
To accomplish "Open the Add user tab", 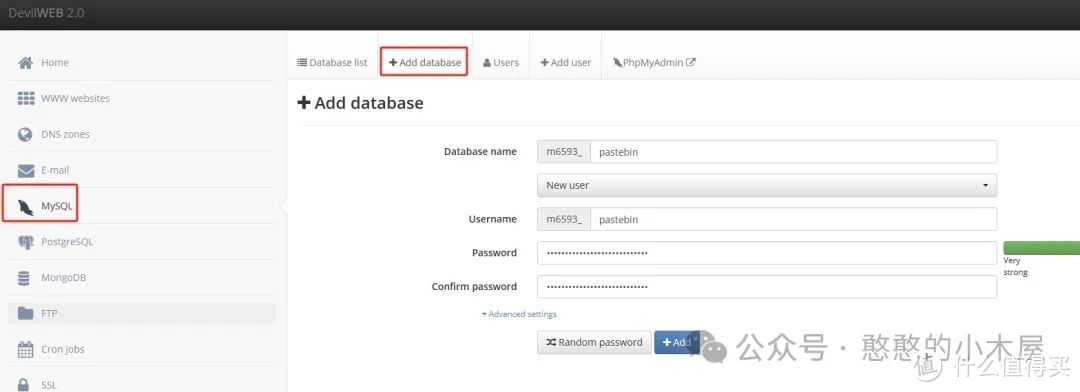I will (565, 63).
